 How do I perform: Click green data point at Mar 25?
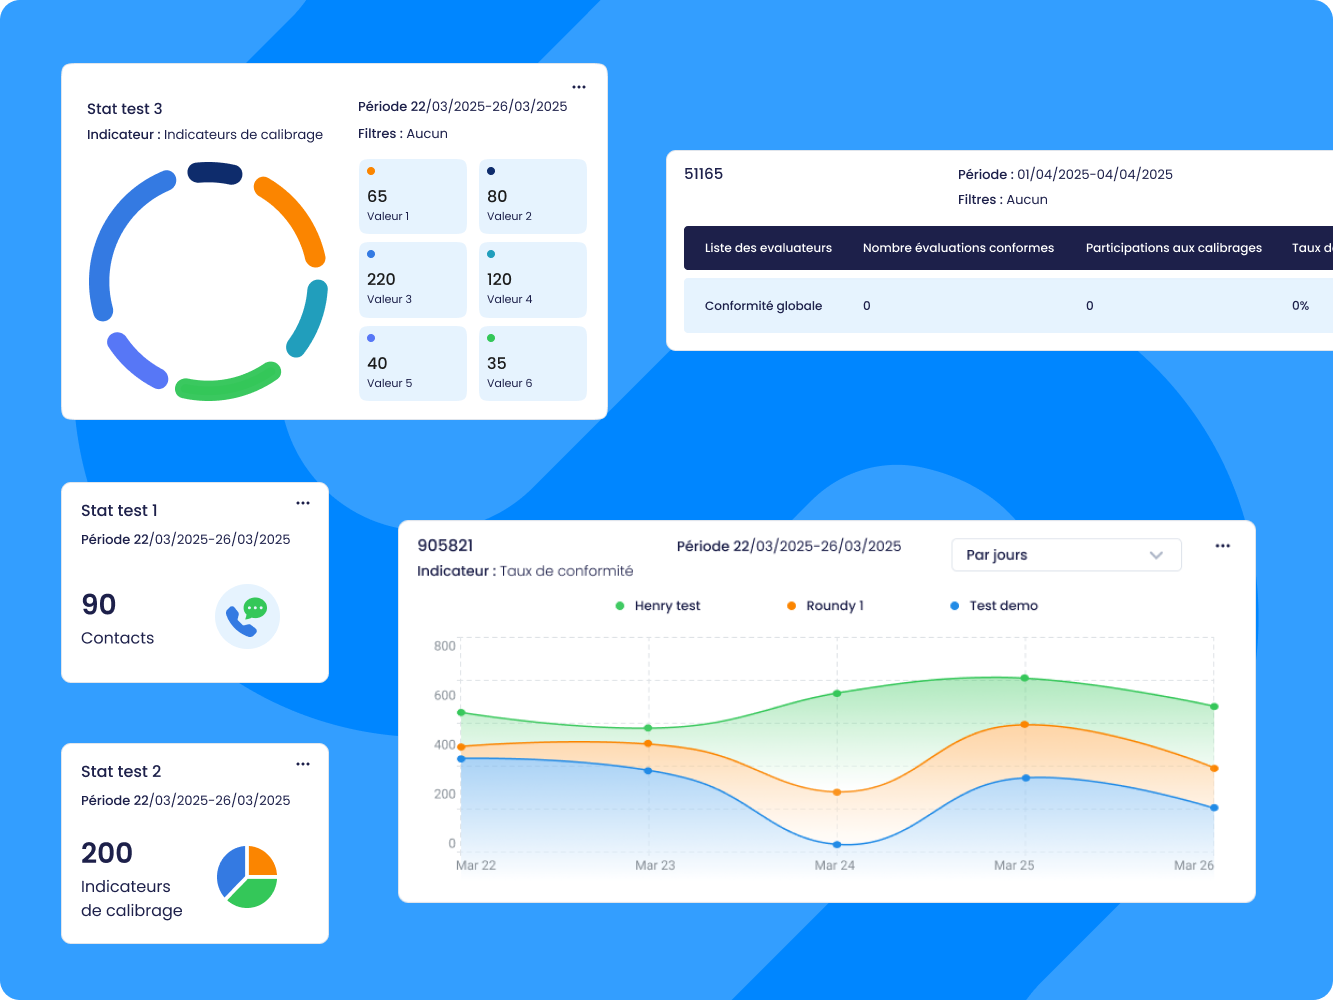(1024, 678)
